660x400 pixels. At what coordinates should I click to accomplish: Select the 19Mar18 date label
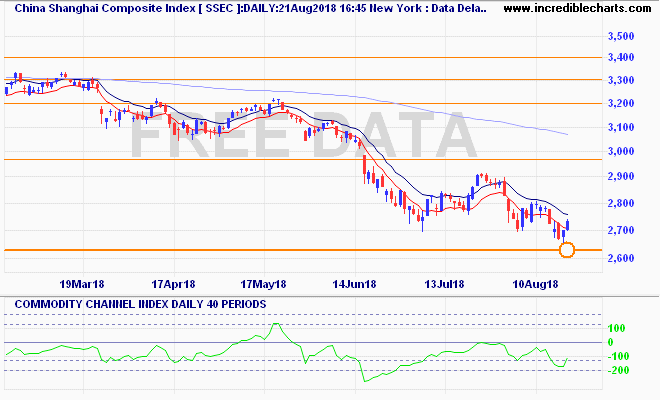[82, 284]
